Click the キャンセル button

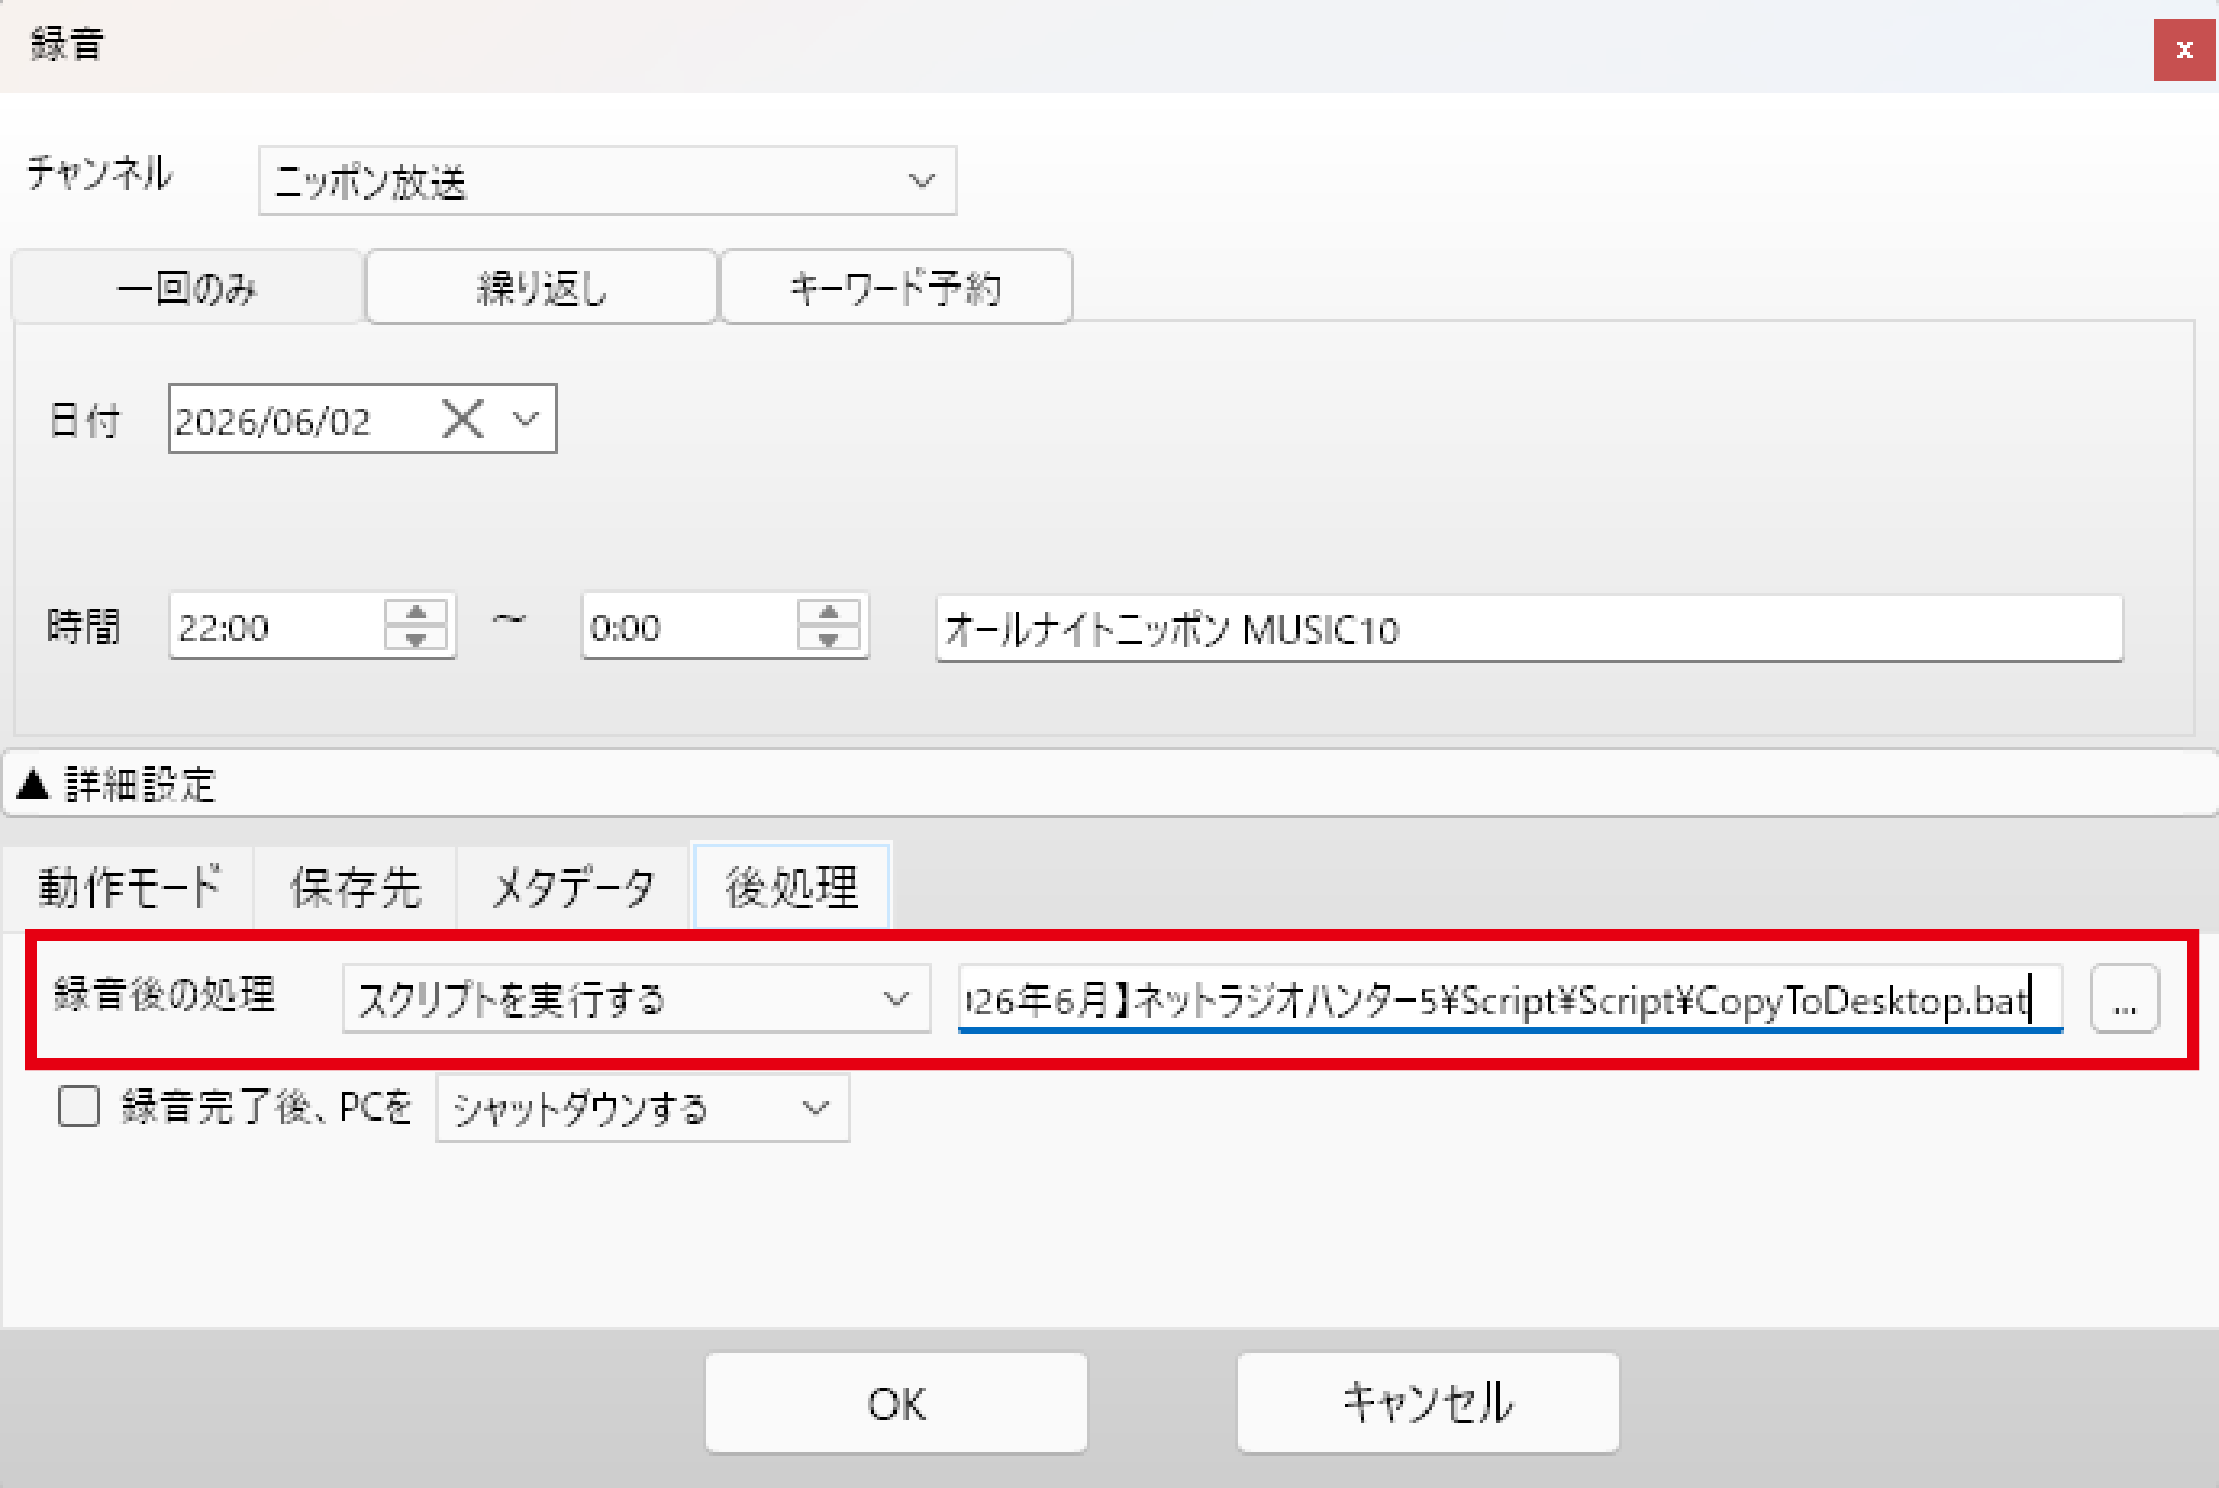[x=1428, y=1403]
